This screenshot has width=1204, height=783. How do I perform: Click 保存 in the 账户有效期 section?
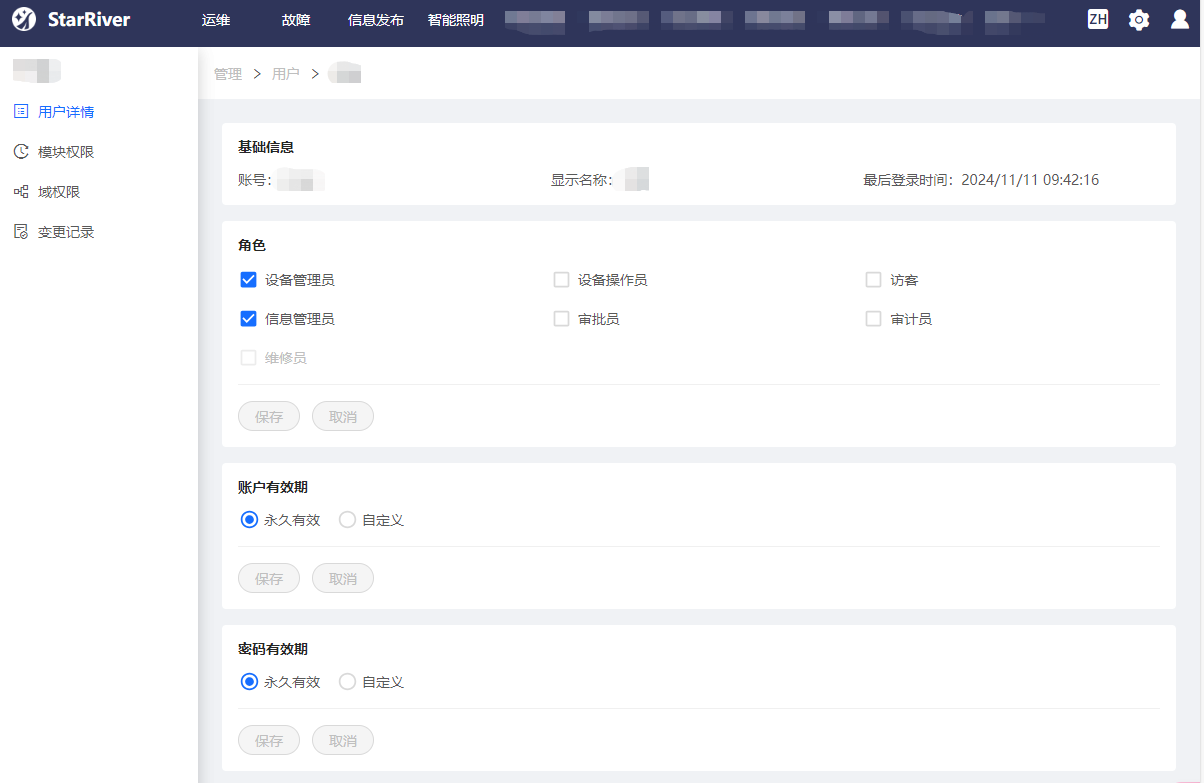click(269, 578)
